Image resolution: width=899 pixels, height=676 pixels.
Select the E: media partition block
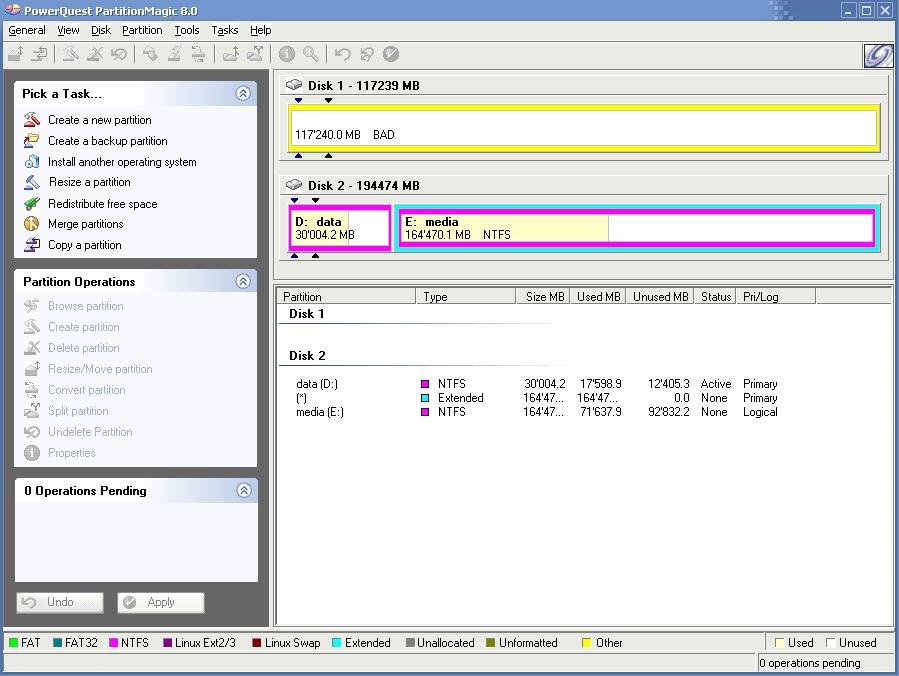[636, 228]
